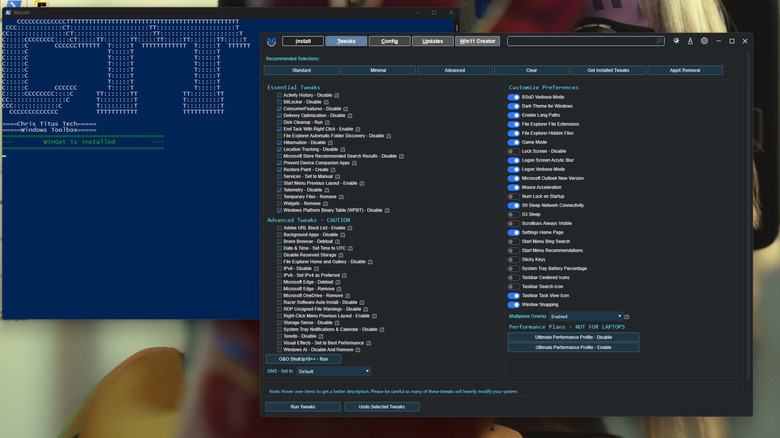The height and width of the screenshot is (438, 780).
Task: Open the Config tab
Action: tap(390, 41)
